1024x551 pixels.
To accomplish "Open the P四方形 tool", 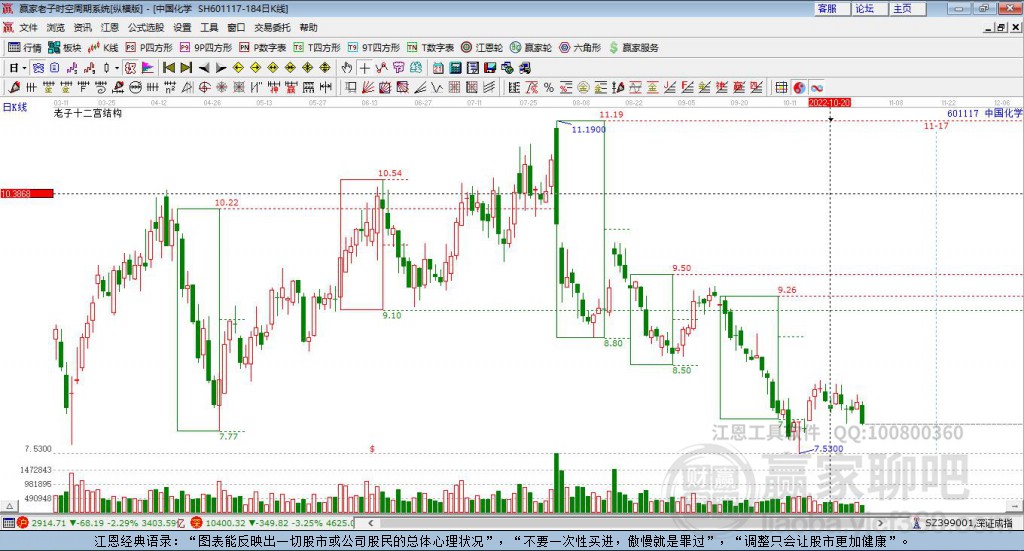I will [x=149, y=48].
